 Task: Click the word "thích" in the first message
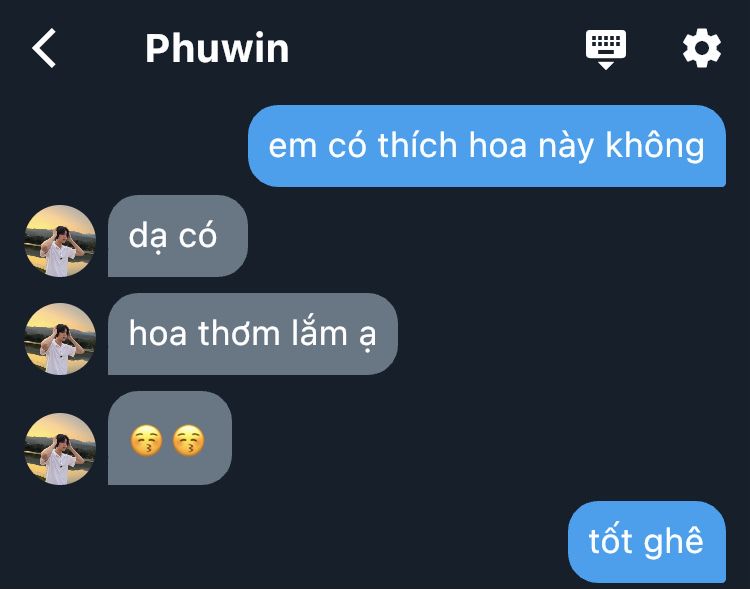point(417,144)
